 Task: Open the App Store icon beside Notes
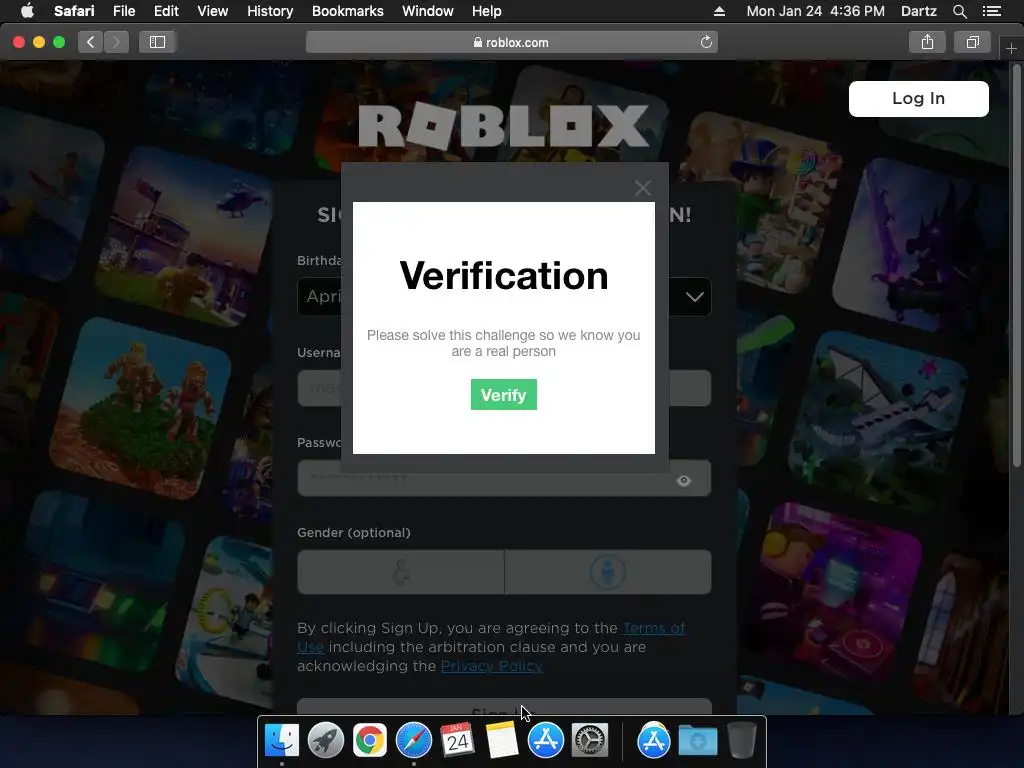(x=545, y=741)
